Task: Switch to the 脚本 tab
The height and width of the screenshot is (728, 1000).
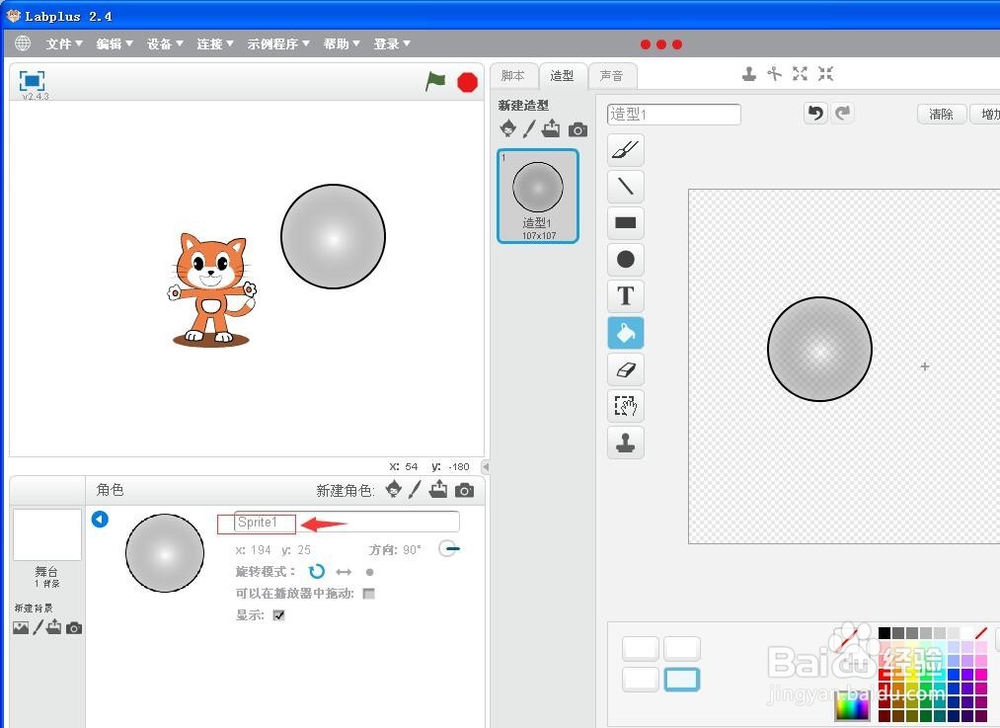Action: point(513,76)
